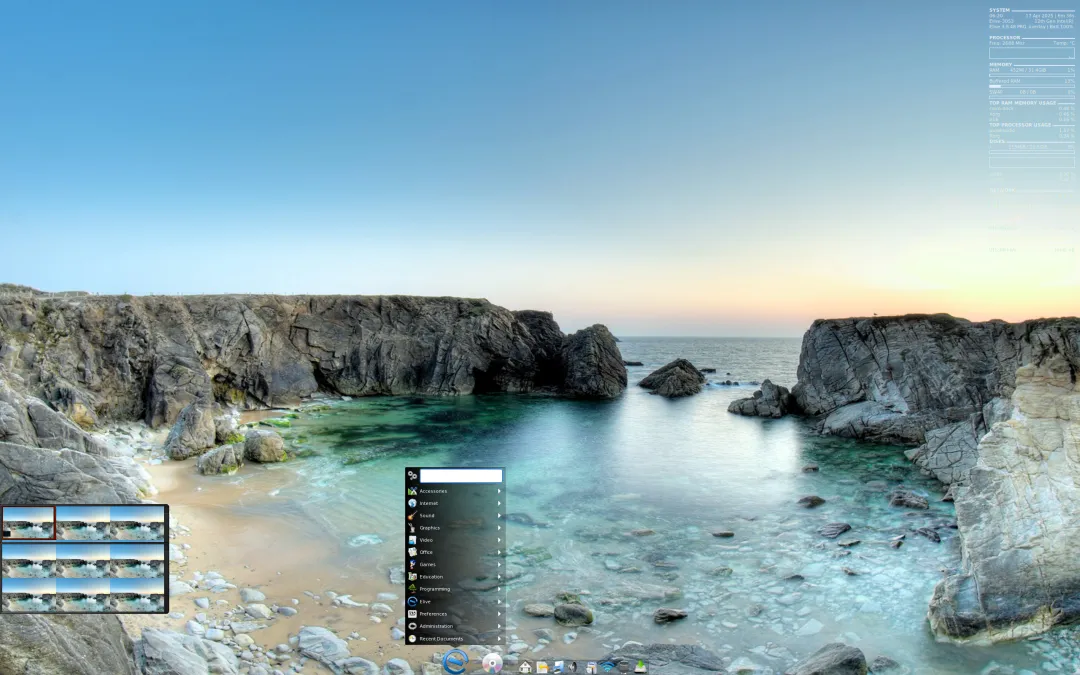Click the blue screen icon in the dock
This screenshot has height=675, width=1080.
(559, 667)
